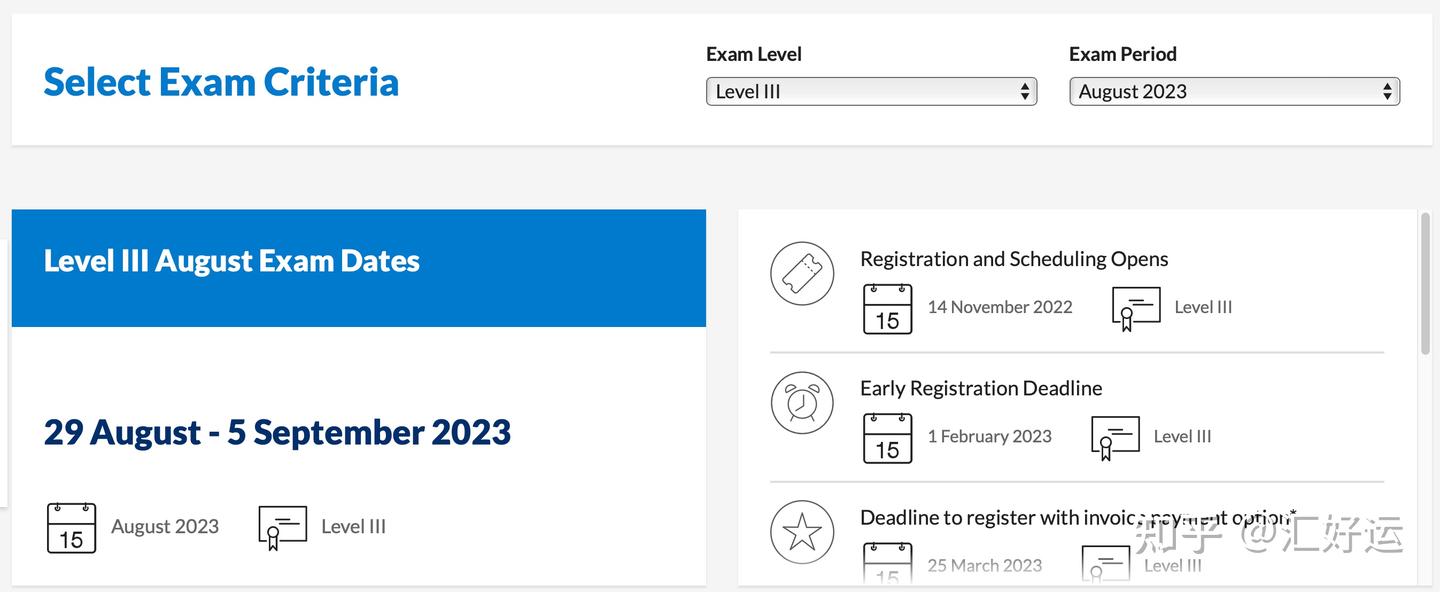This screenshot has width=1440, height=592.
Task: Click the 14 November 2022 date text
Action: [x=1000, y=307]
